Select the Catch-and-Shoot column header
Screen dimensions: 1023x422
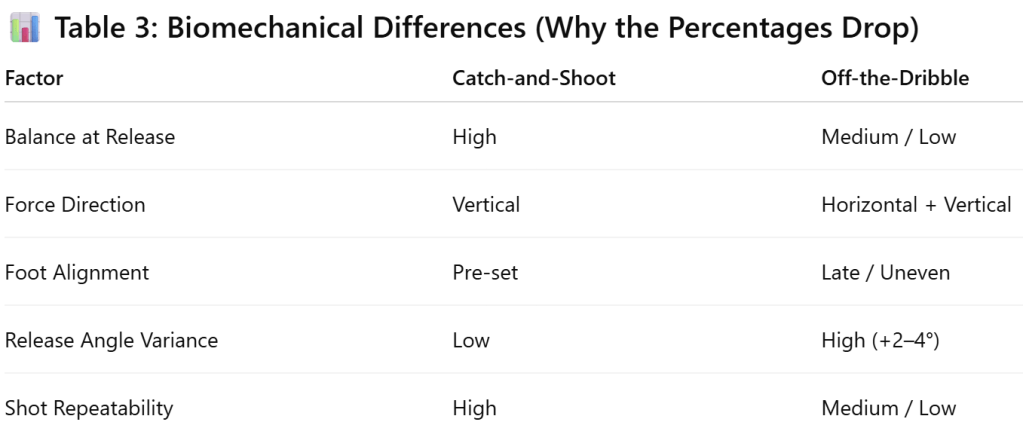point(534,78)
